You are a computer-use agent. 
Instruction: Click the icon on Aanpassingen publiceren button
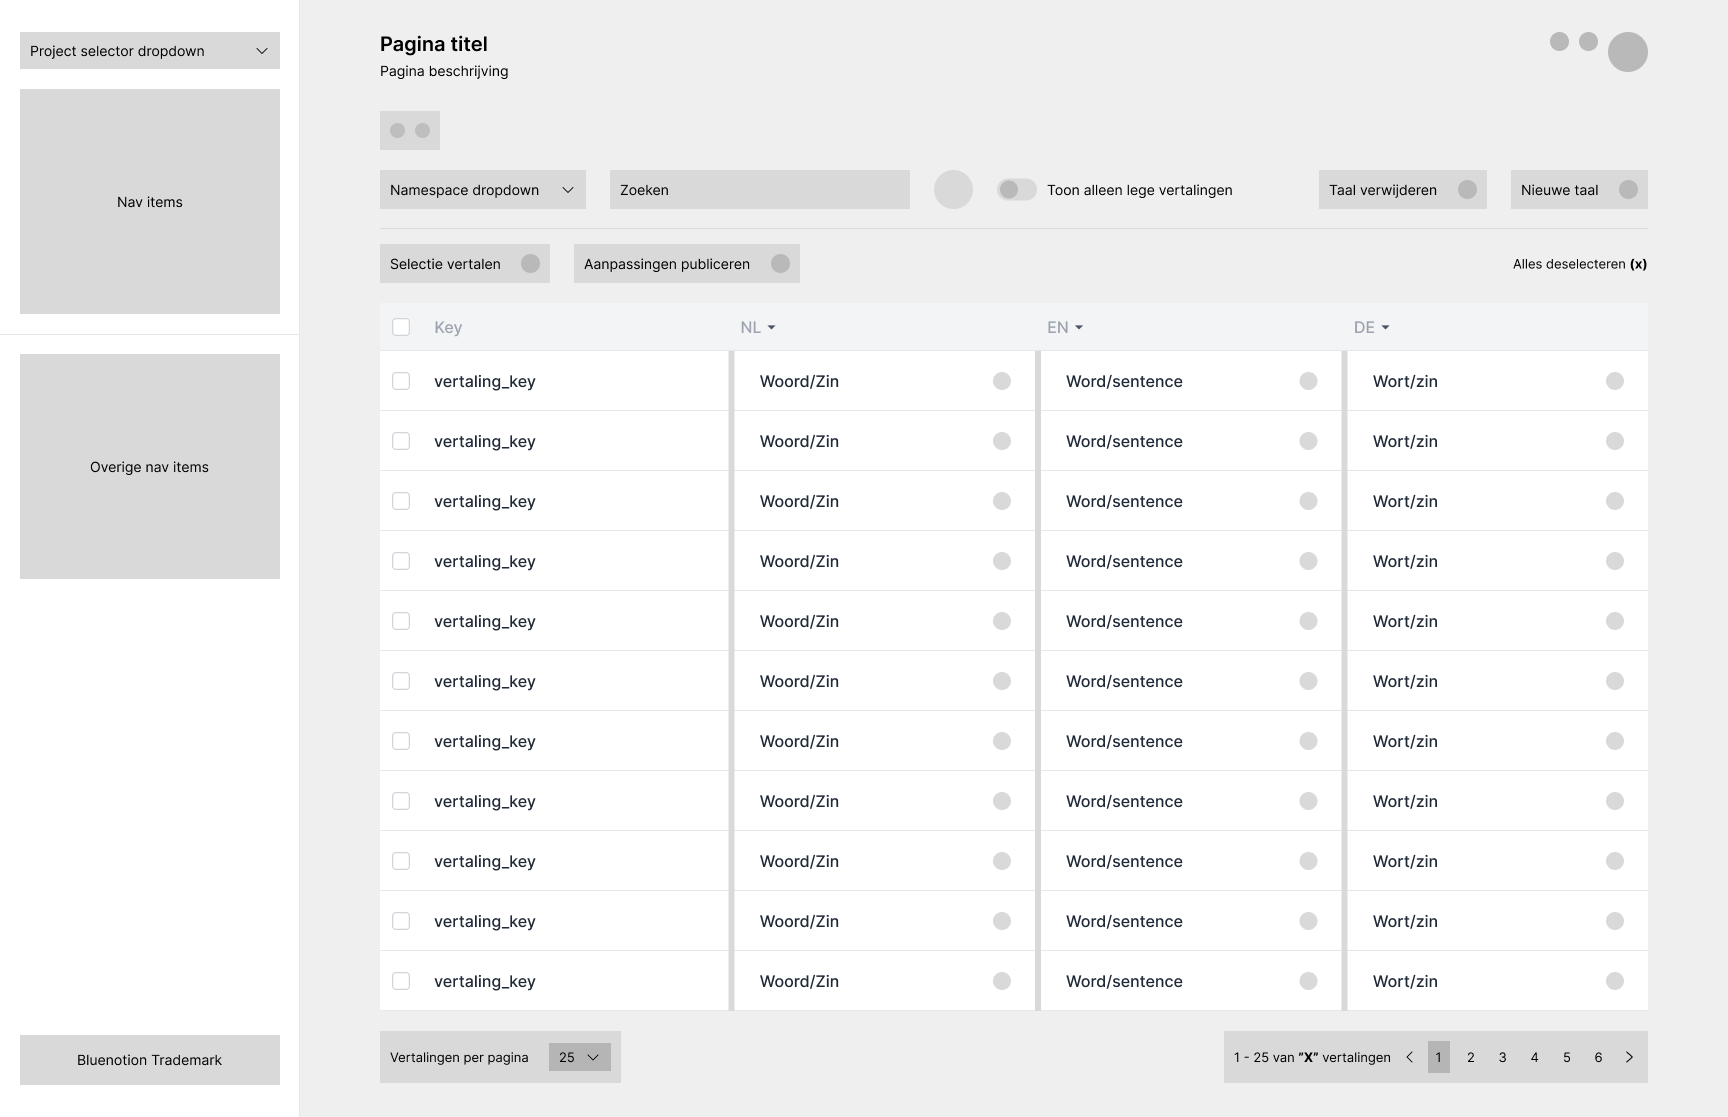coord(782,263)
